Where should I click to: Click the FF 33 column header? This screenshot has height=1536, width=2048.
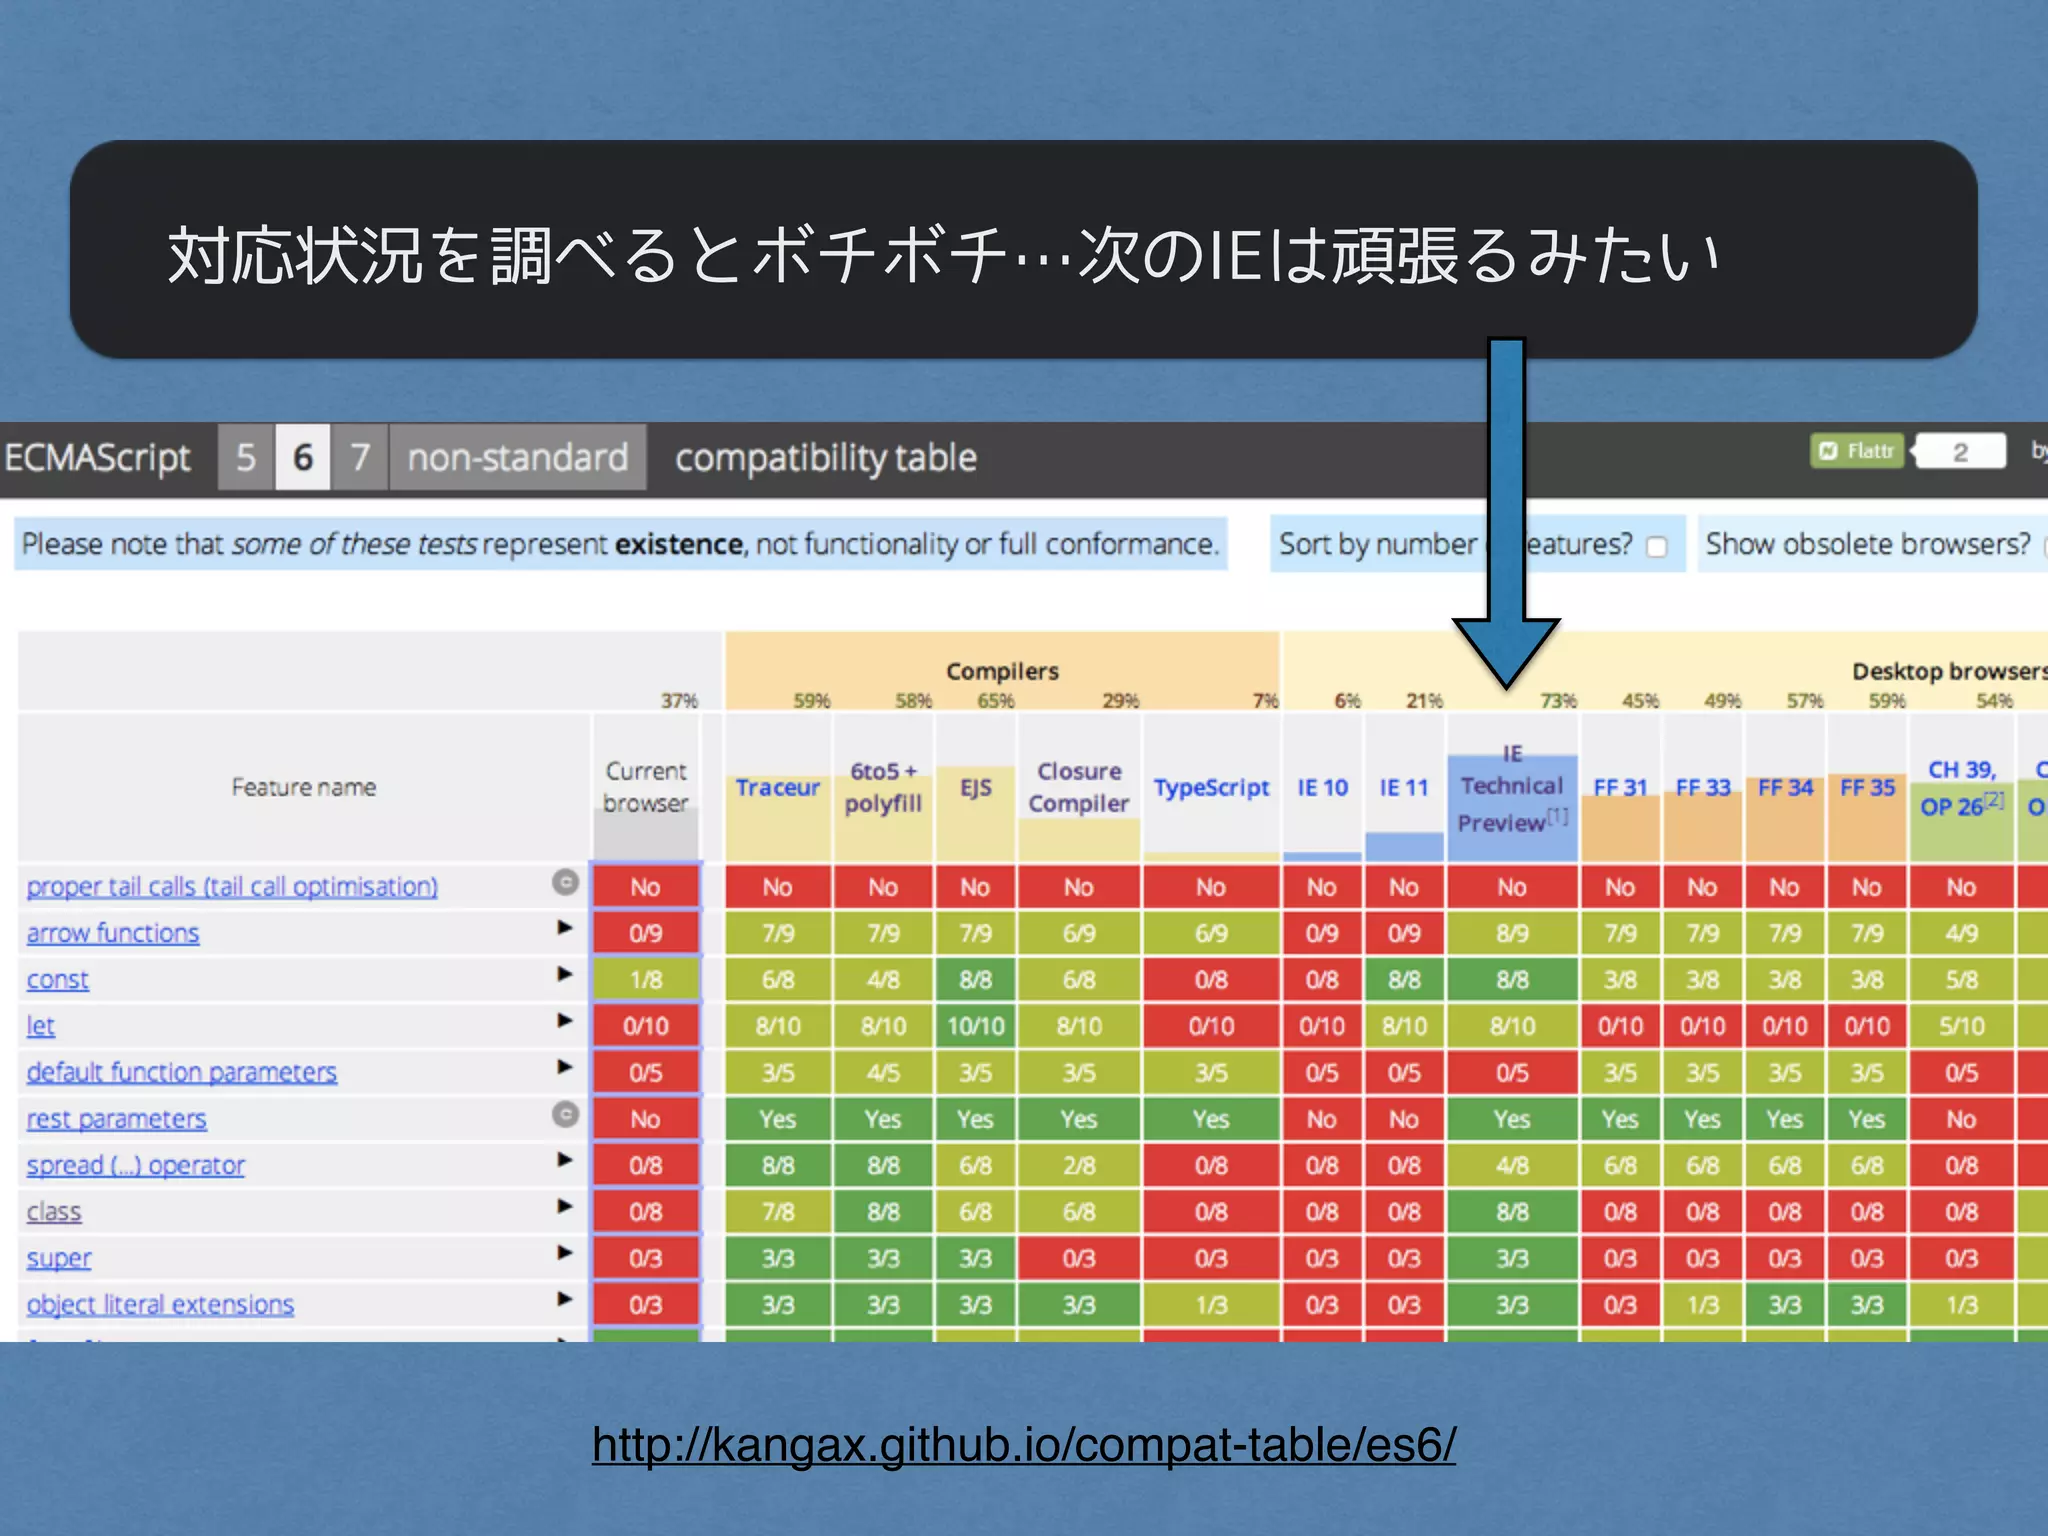(x=1703, y=788)
